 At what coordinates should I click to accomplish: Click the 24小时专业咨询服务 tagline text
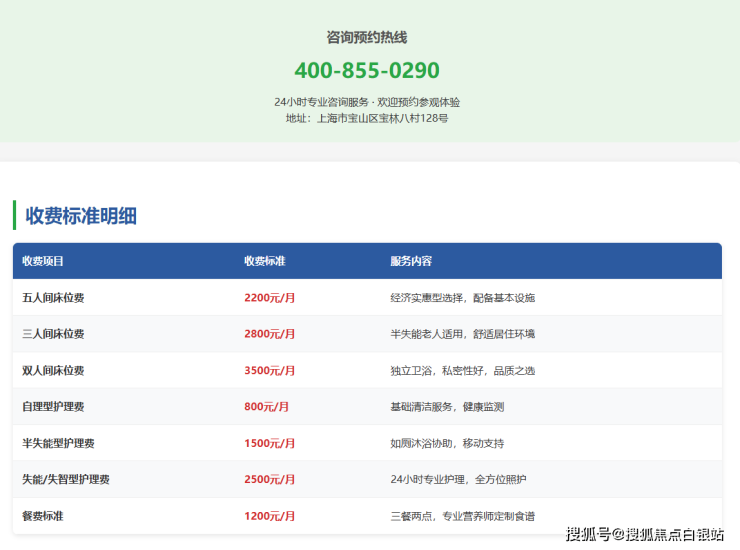[x=367, y=102]
